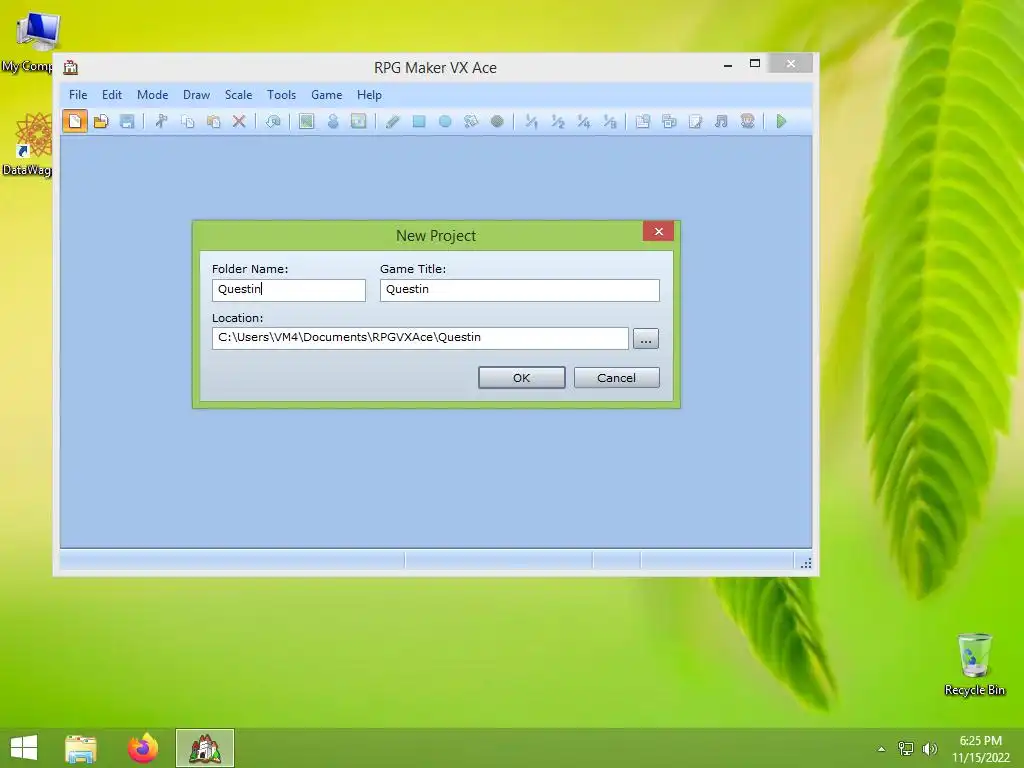
Task: Select the Ellipse draw tool
Action: (x=445, y=121)
